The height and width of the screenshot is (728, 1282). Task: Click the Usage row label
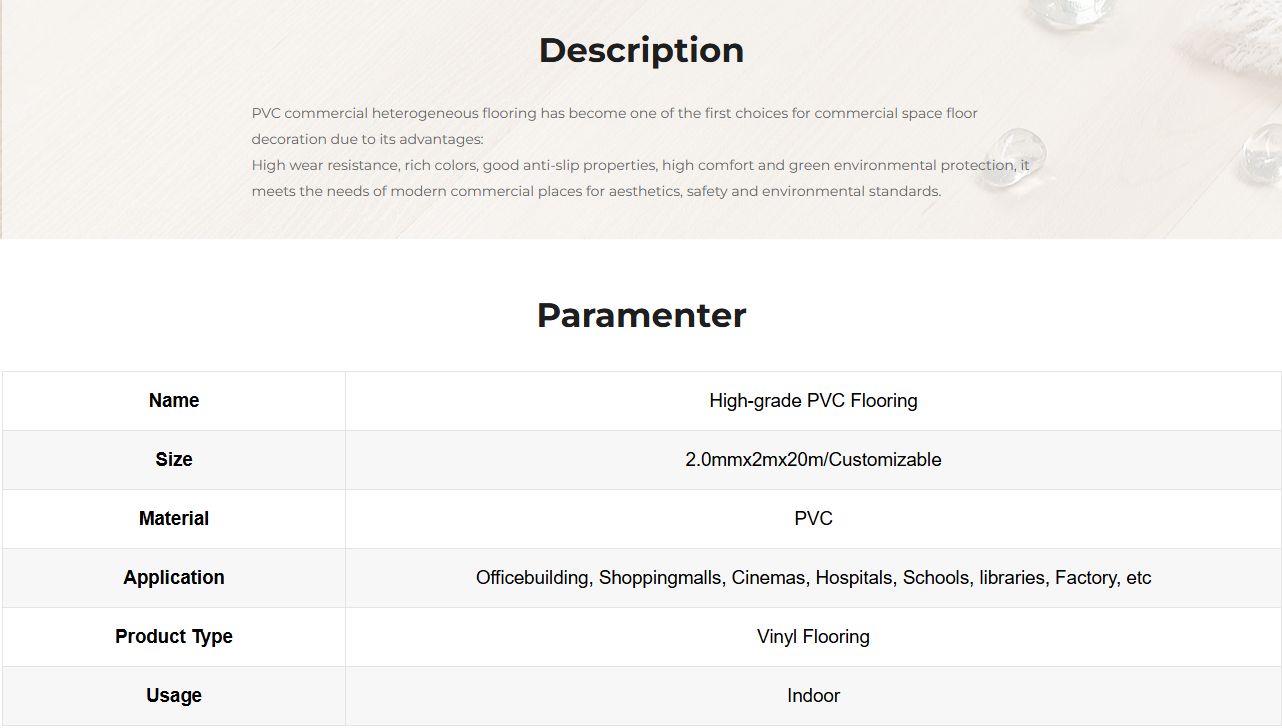[x=174, y=696]
